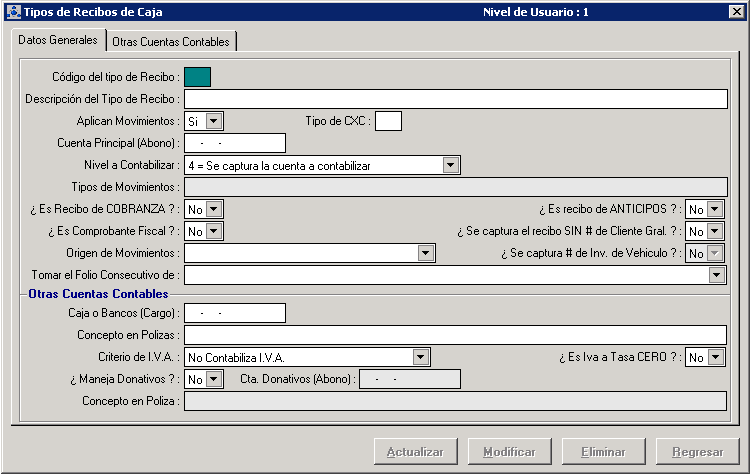The height and width of the screenshot is (474, 750).
Task: Select the Datos Generales tab
Action: pos(58,41)
